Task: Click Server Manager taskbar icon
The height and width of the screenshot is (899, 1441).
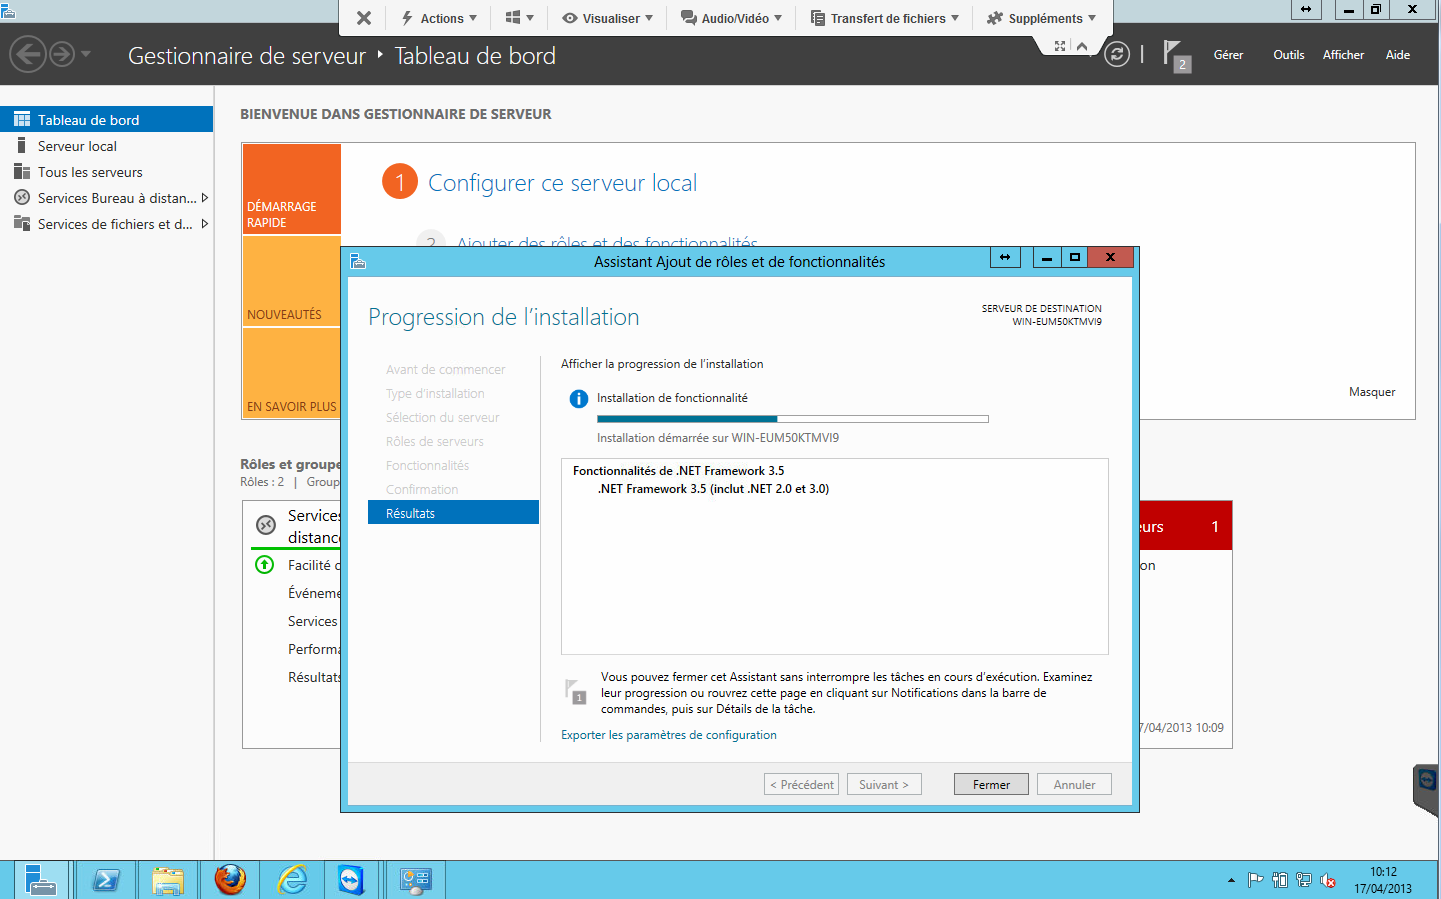Action: click(40, 880)
